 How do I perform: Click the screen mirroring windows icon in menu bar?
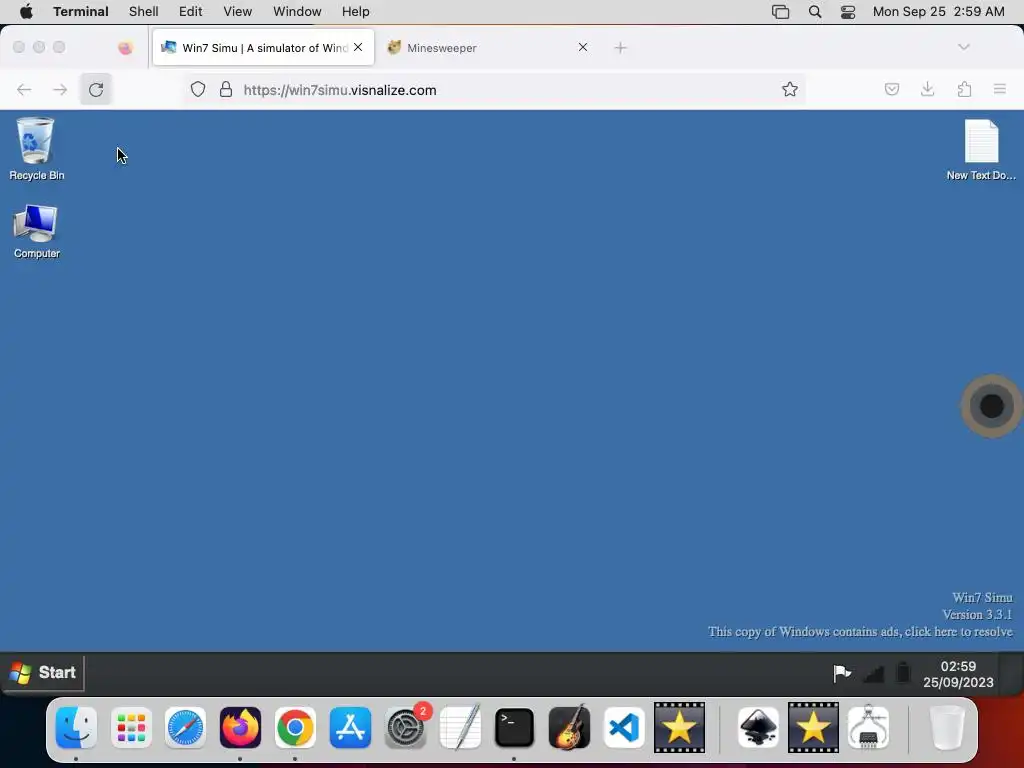point(780,12)
